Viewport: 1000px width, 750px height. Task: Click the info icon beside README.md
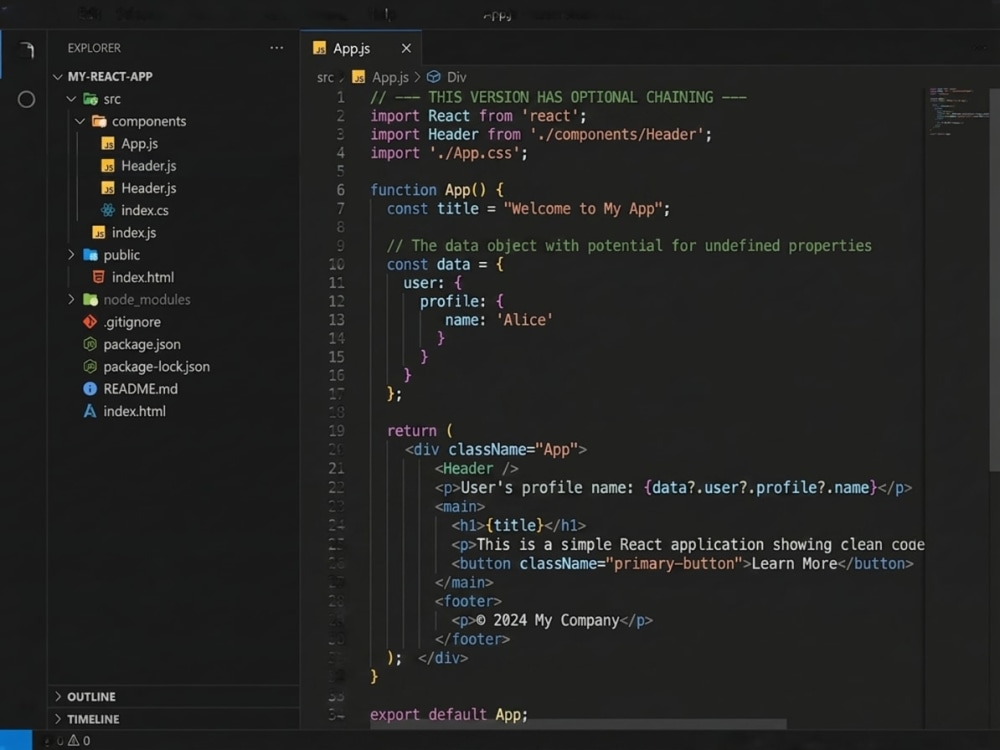[x=90, y=388]
